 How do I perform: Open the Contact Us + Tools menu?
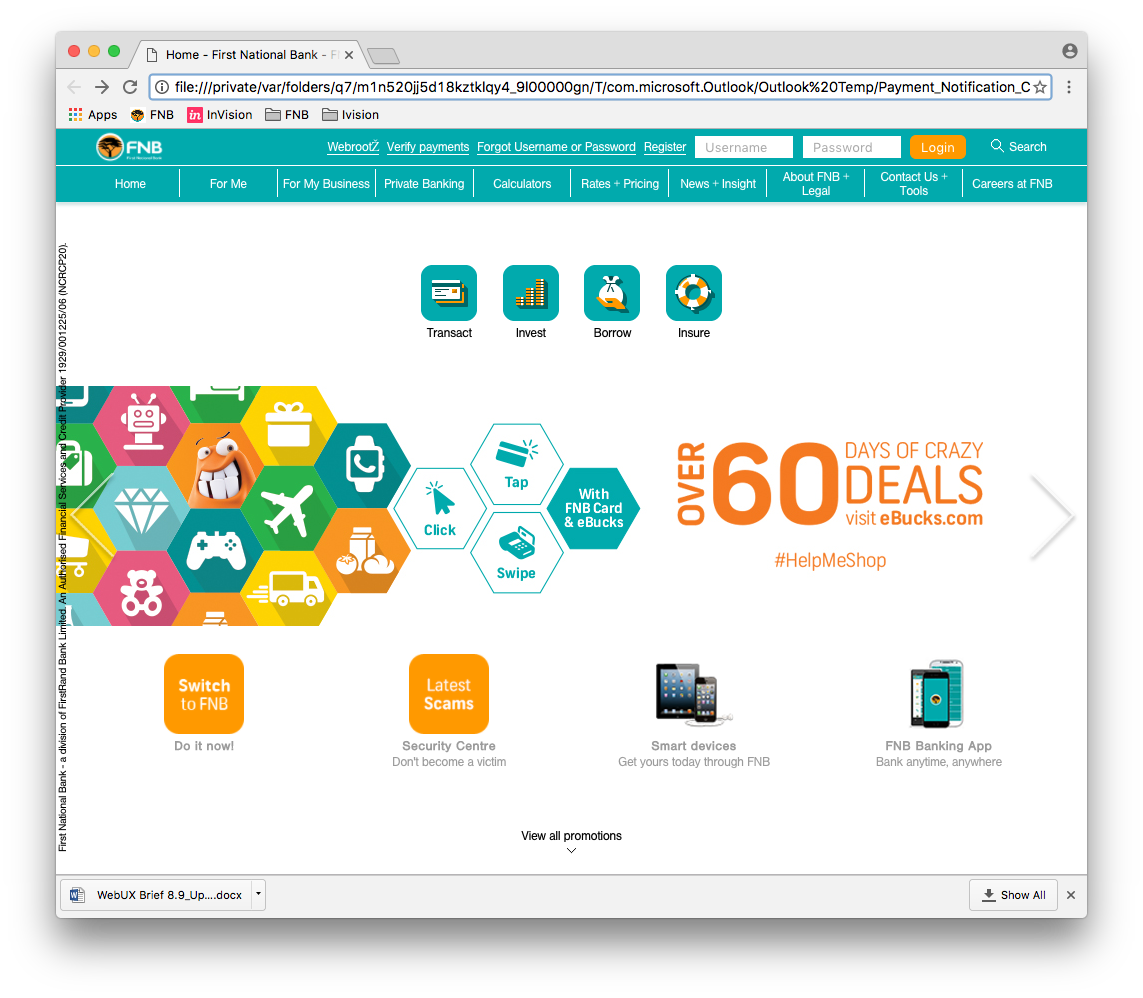click(913, 184)
